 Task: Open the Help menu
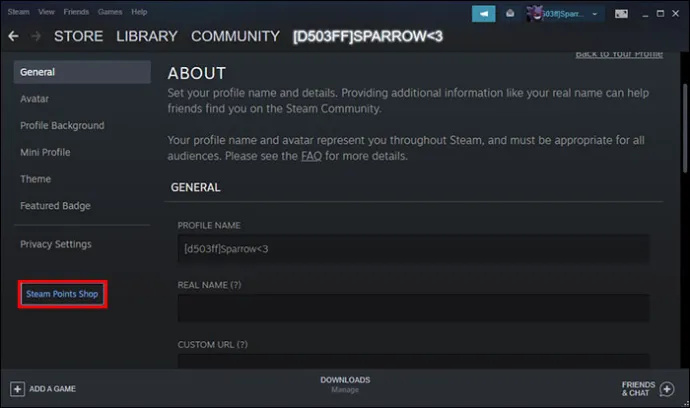tap(139, 12)
